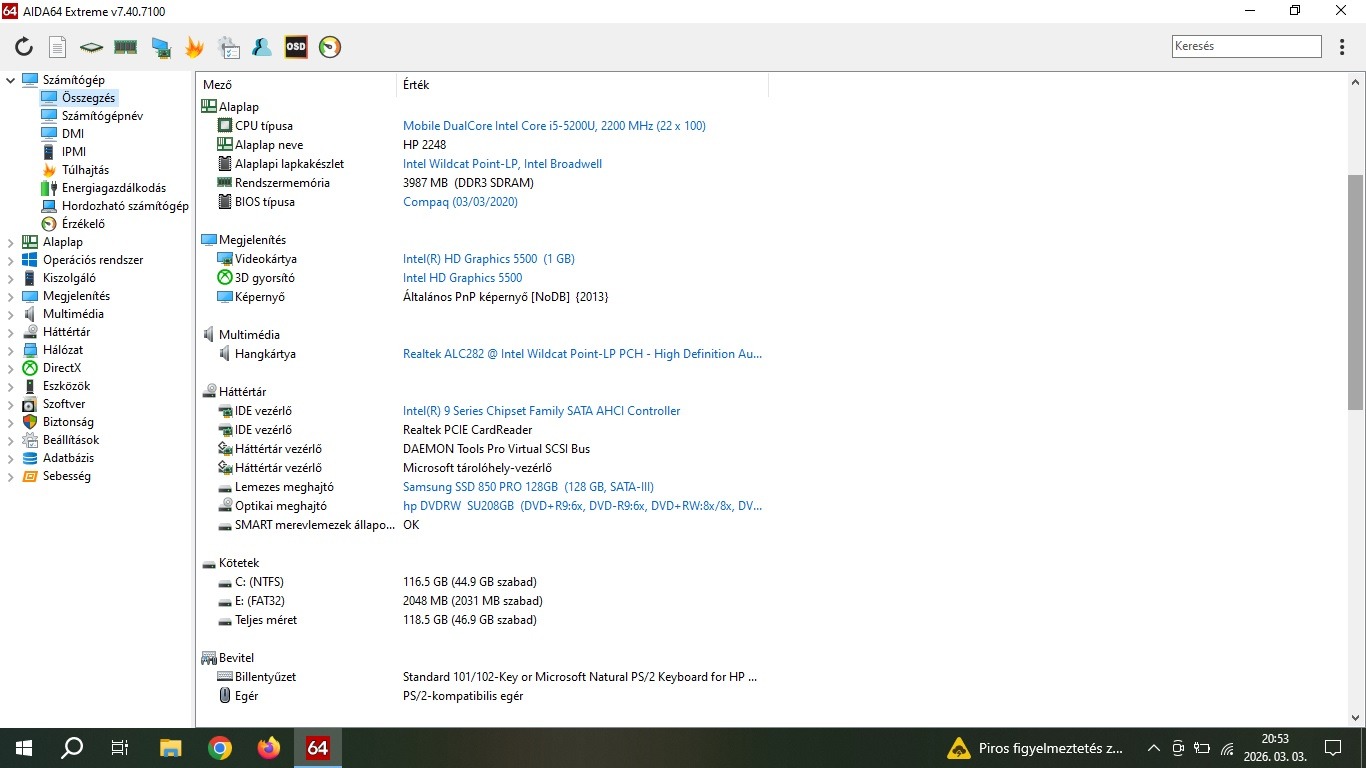Expand the Megjelenítés tree node

[11, 296]
